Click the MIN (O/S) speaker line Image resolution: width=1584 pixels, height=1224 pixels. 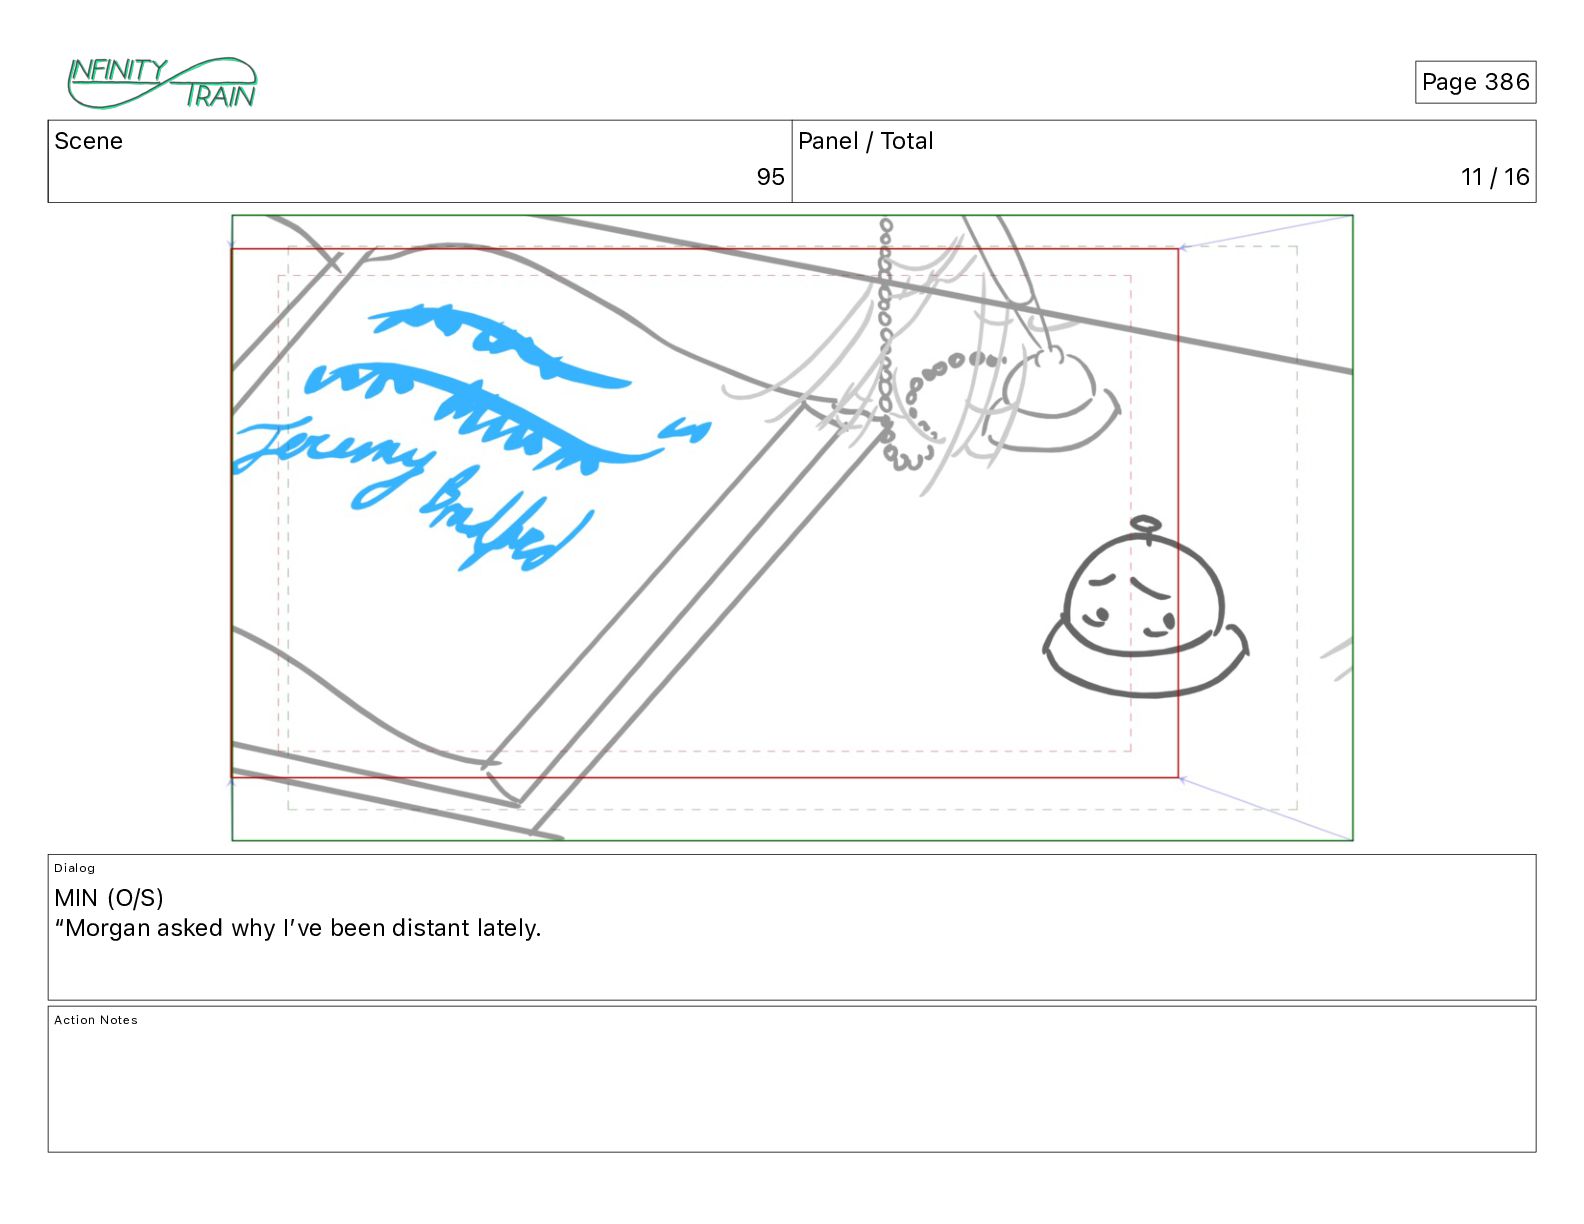[109, 898]
